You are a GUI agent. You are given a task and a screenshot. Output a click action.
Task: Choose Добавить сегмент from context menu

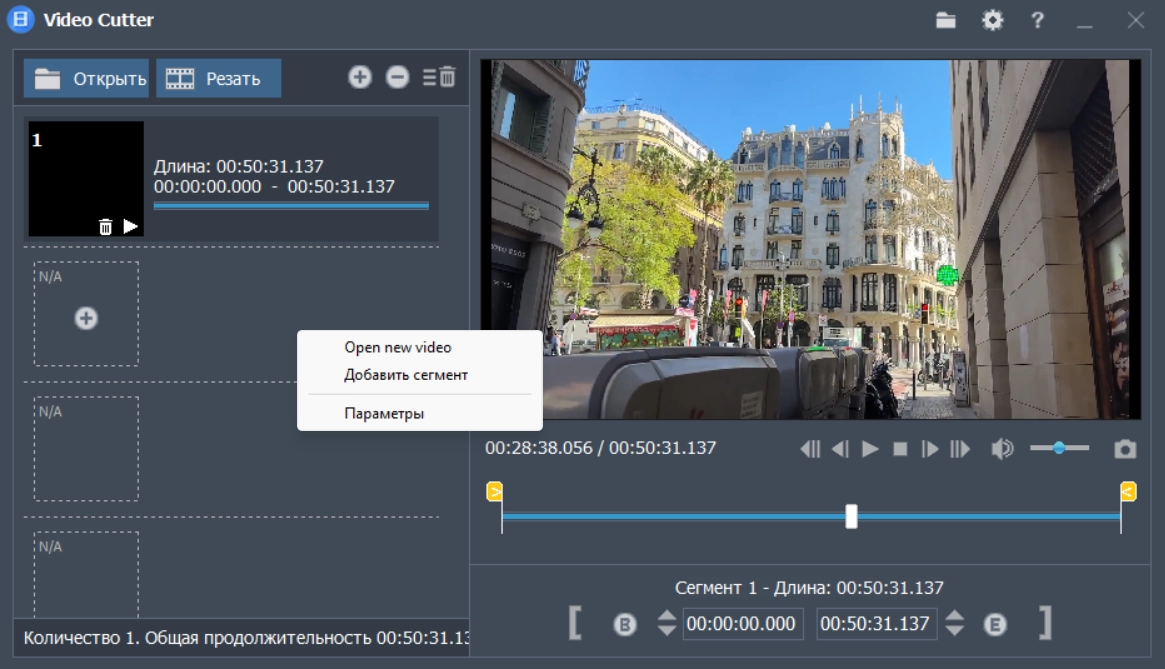point(406,375)
